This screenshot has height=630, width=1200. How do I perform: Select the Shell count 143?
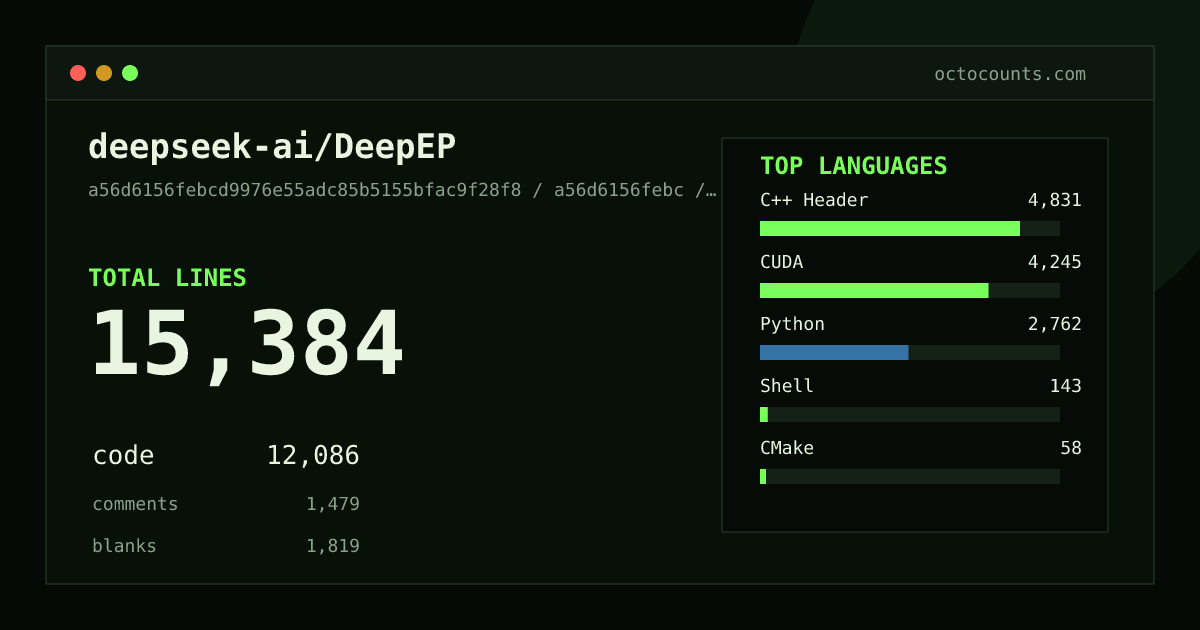1066,386
